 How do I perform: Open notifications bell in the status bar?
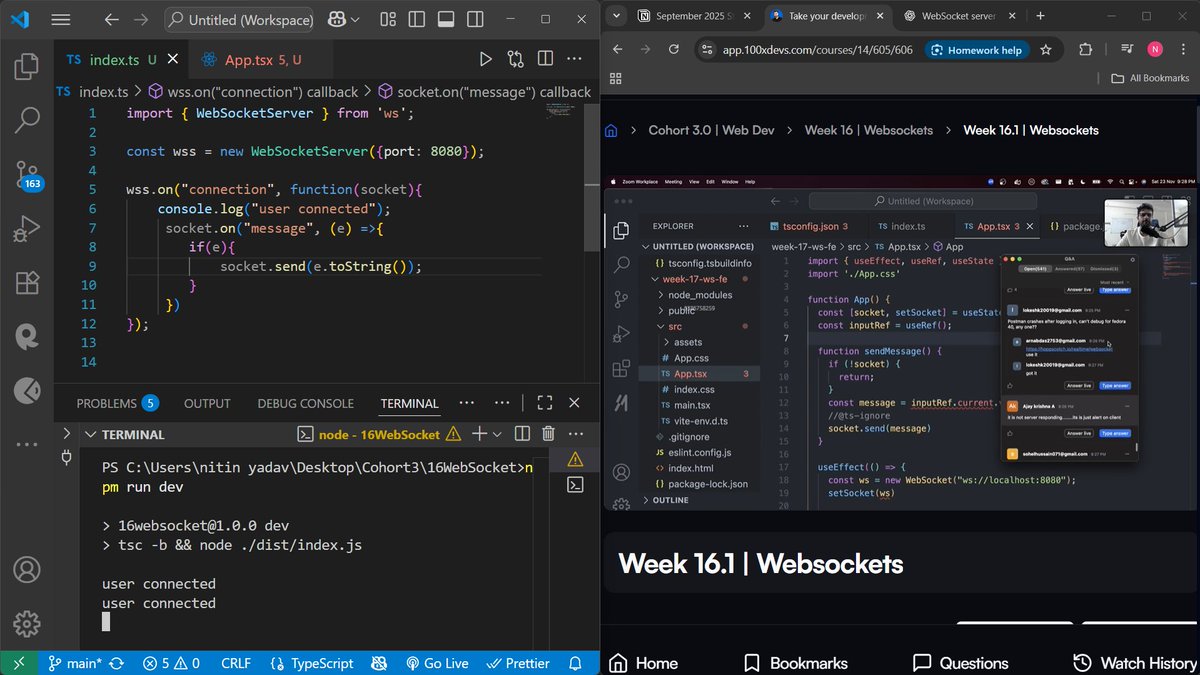(575, 663)
